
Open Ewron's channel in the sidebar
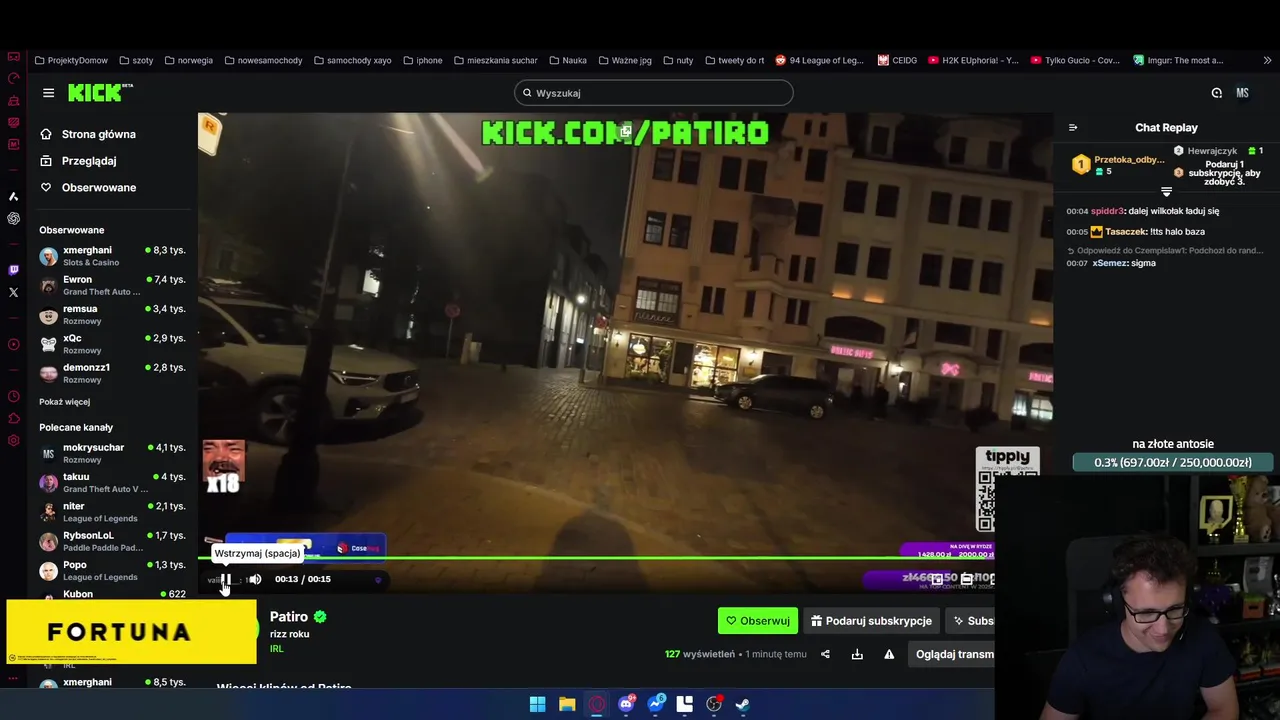click(x=112, y=285)
